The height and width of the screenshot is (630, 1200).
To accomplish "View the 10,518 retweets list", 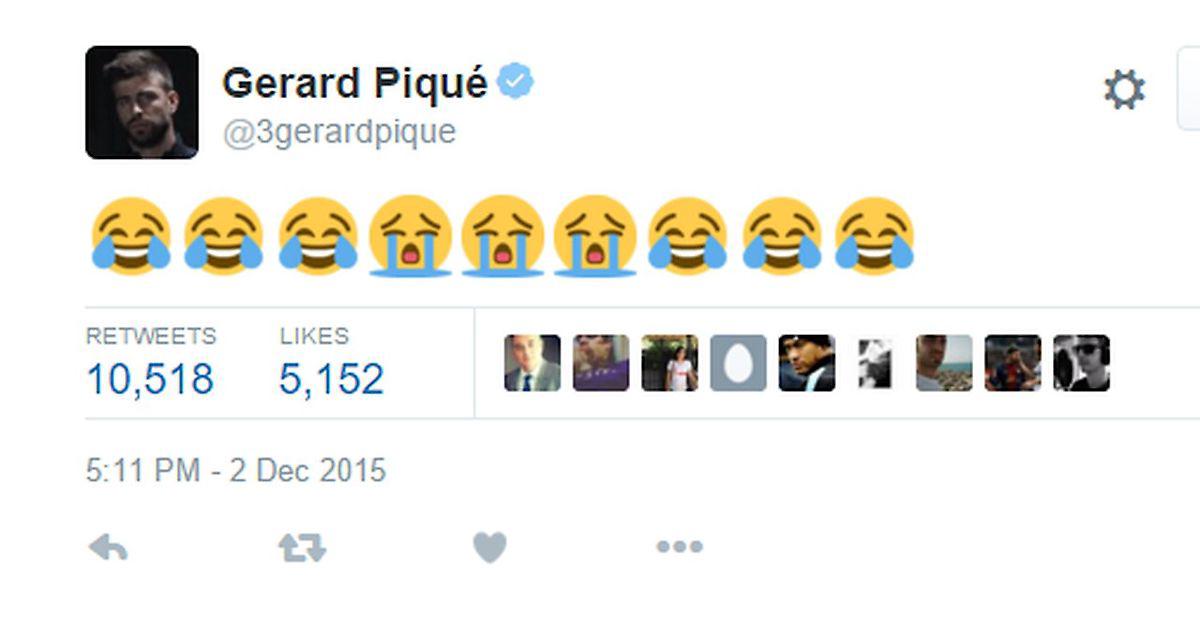I will click(x=150, y=365).
